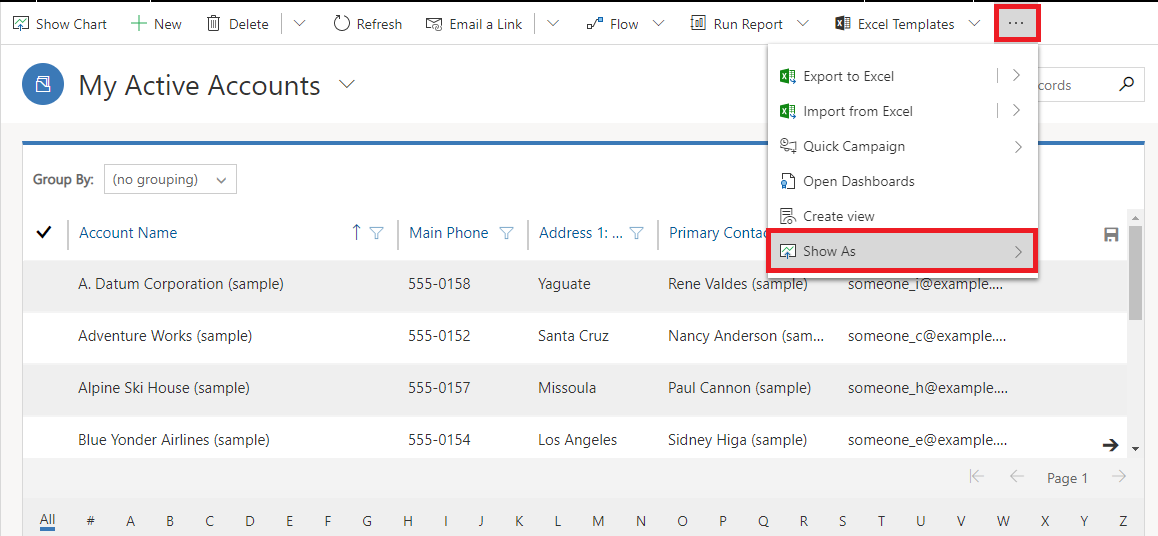Image resolution: width=1158 pixels, height=536 pixels.
Task: Toggle the select-all checkmark in the grid header
Action: [44, 233]
